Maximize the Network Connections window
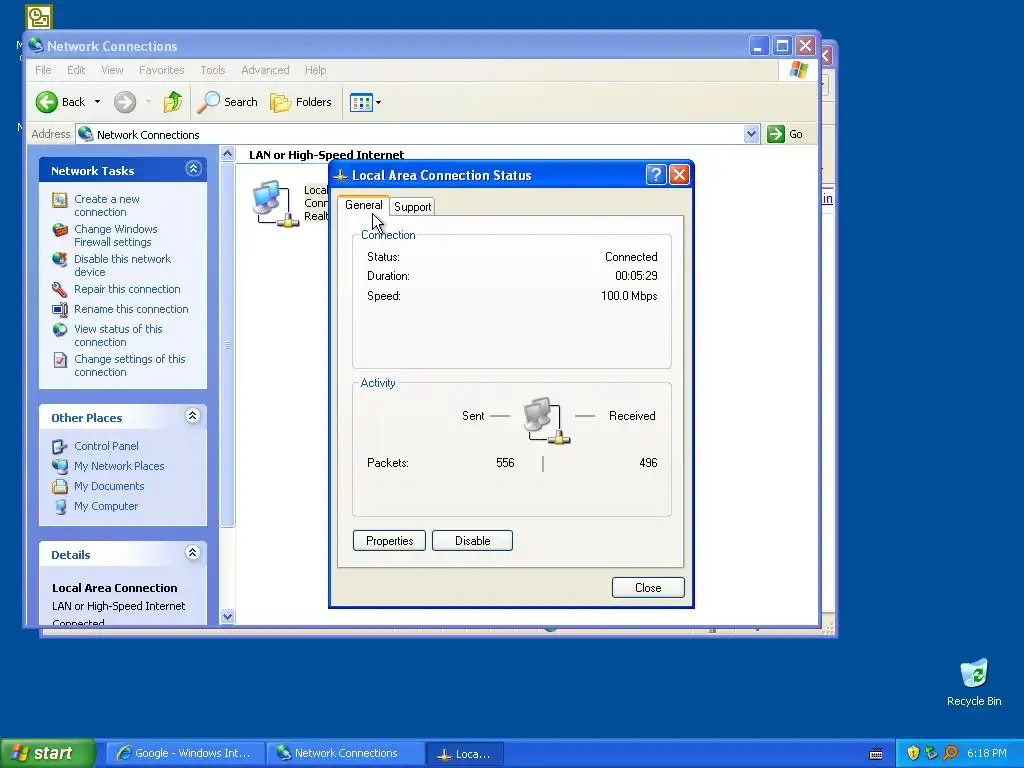The height and width of the screenshot is (768, 1024). 782,46
